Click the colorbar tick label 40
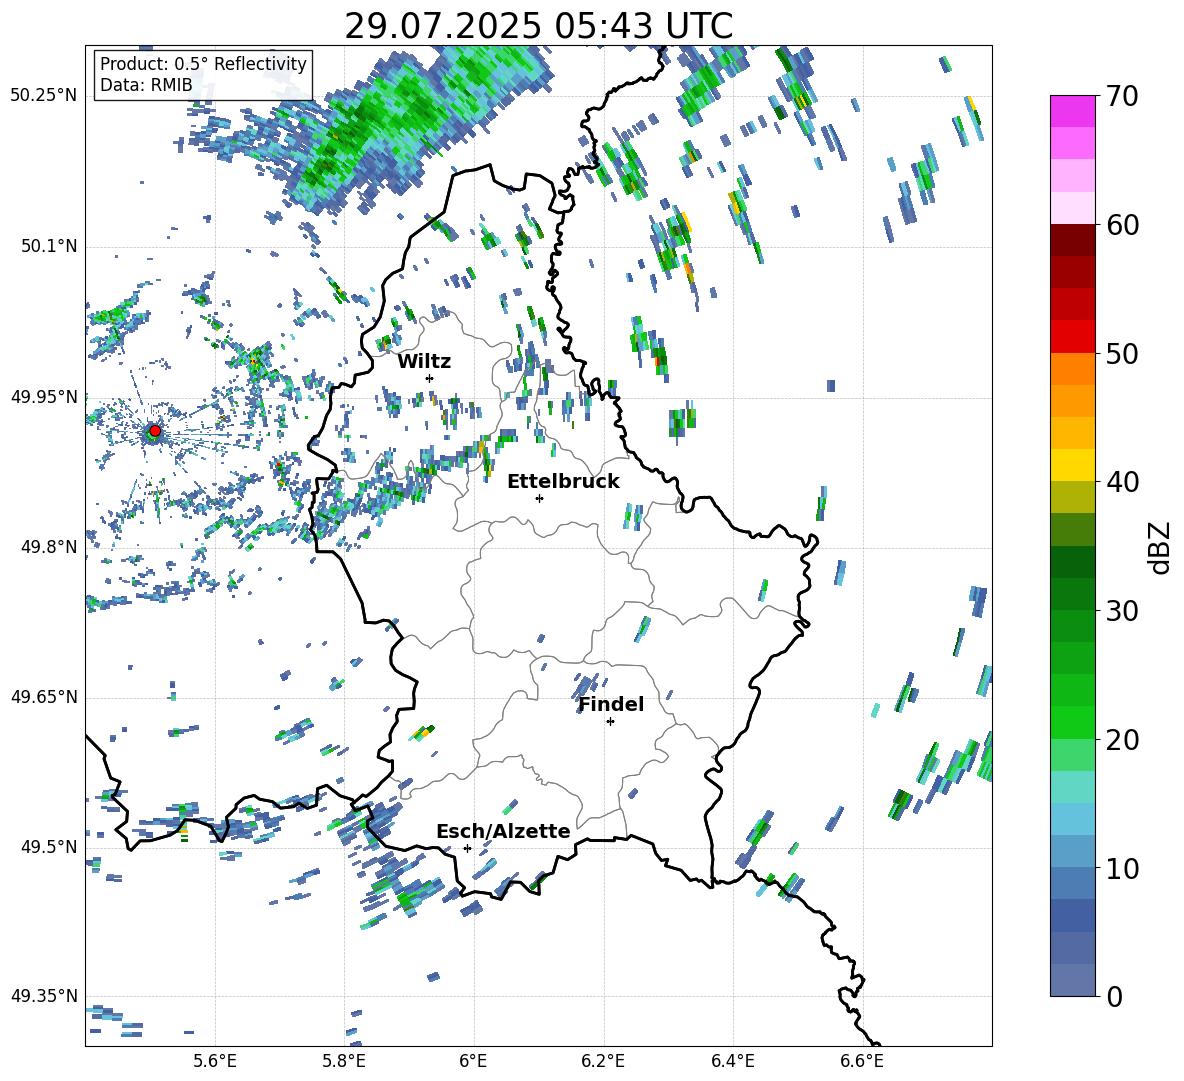The height and width of the screenshot is (1081, 1184). tap(1121, 482)
